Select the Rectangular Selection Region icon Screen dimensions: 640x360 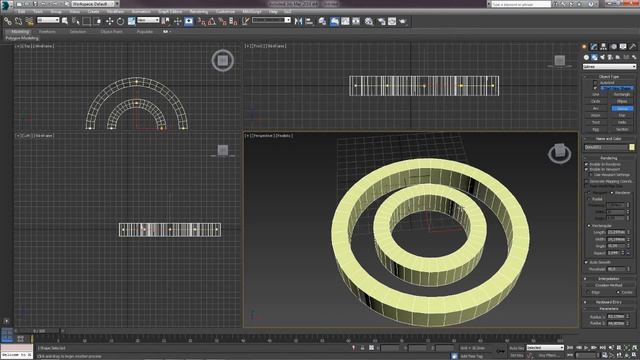[x=87, y=21]
